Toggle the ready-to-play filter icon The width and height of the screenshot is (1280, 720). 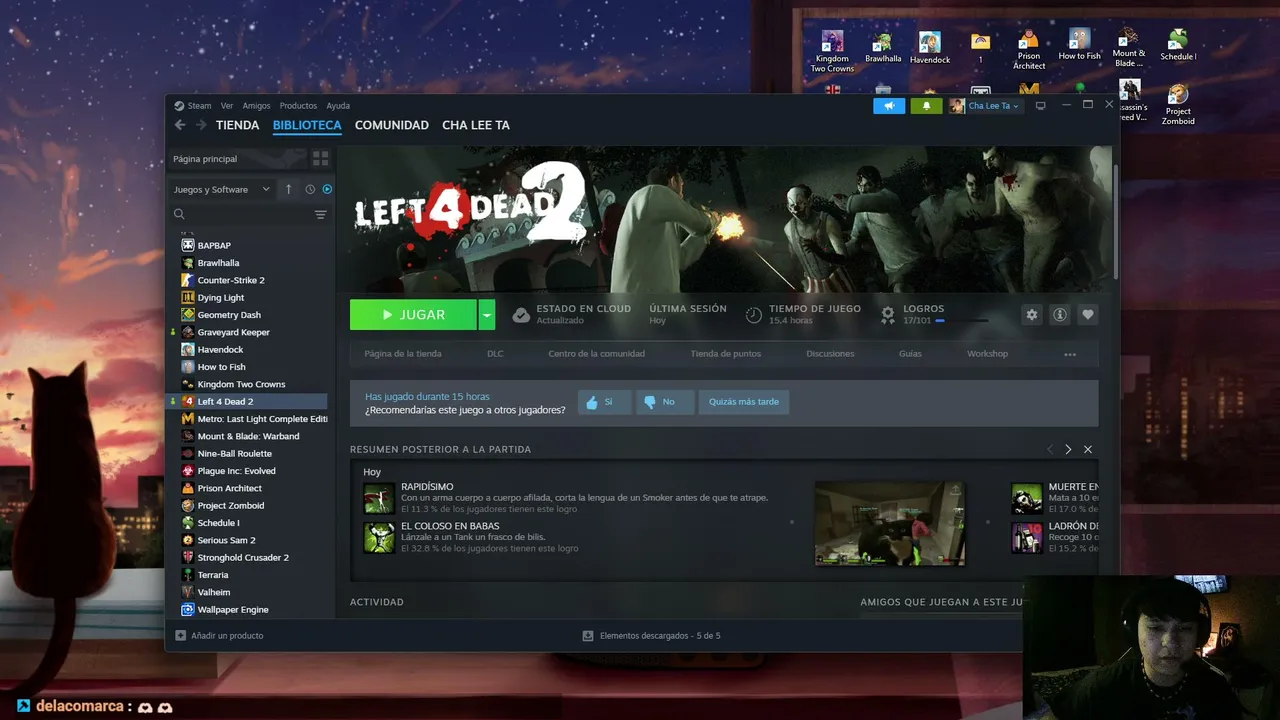coord(327,189)
